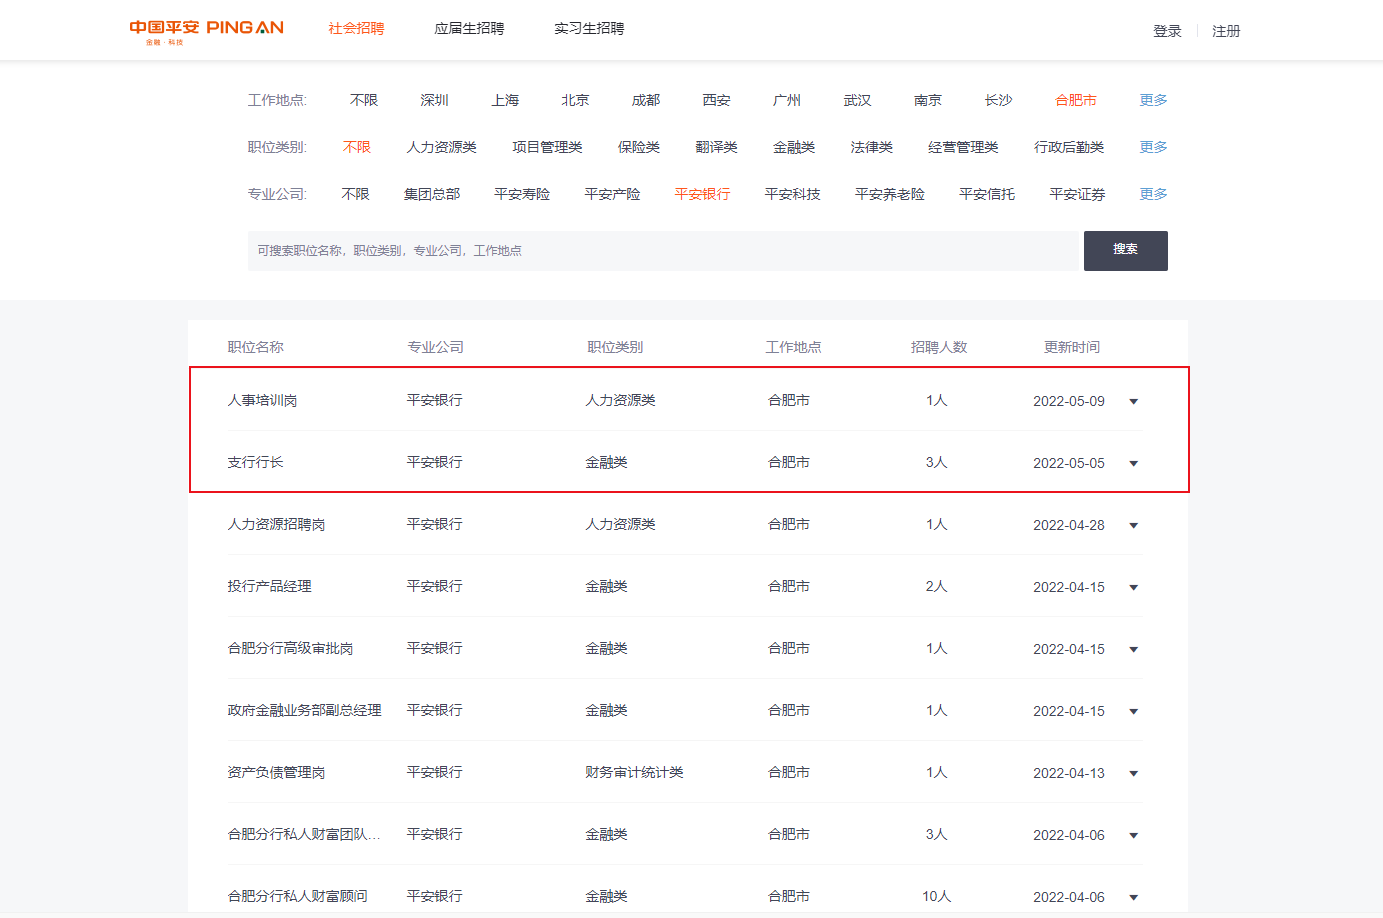
Task: Expand the 合肥分行高级审批岗 job row arrow
Action: click(x=1133, y=650)
